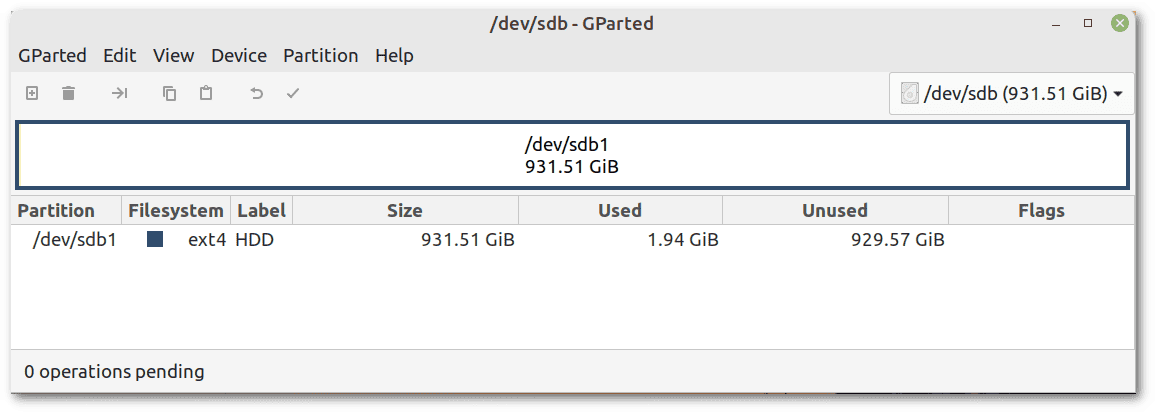Open the View menu
The image size is (1155, 413).
click(174, 55)
